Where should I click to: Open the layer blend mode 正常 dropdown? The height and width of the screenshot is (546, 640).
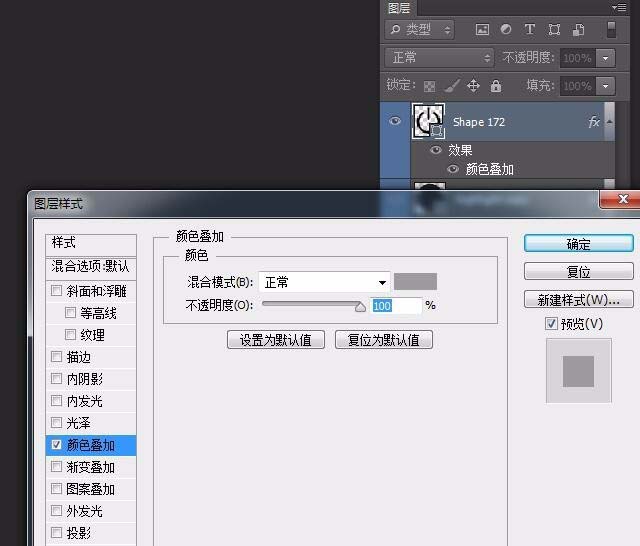(x=440, y=58)
